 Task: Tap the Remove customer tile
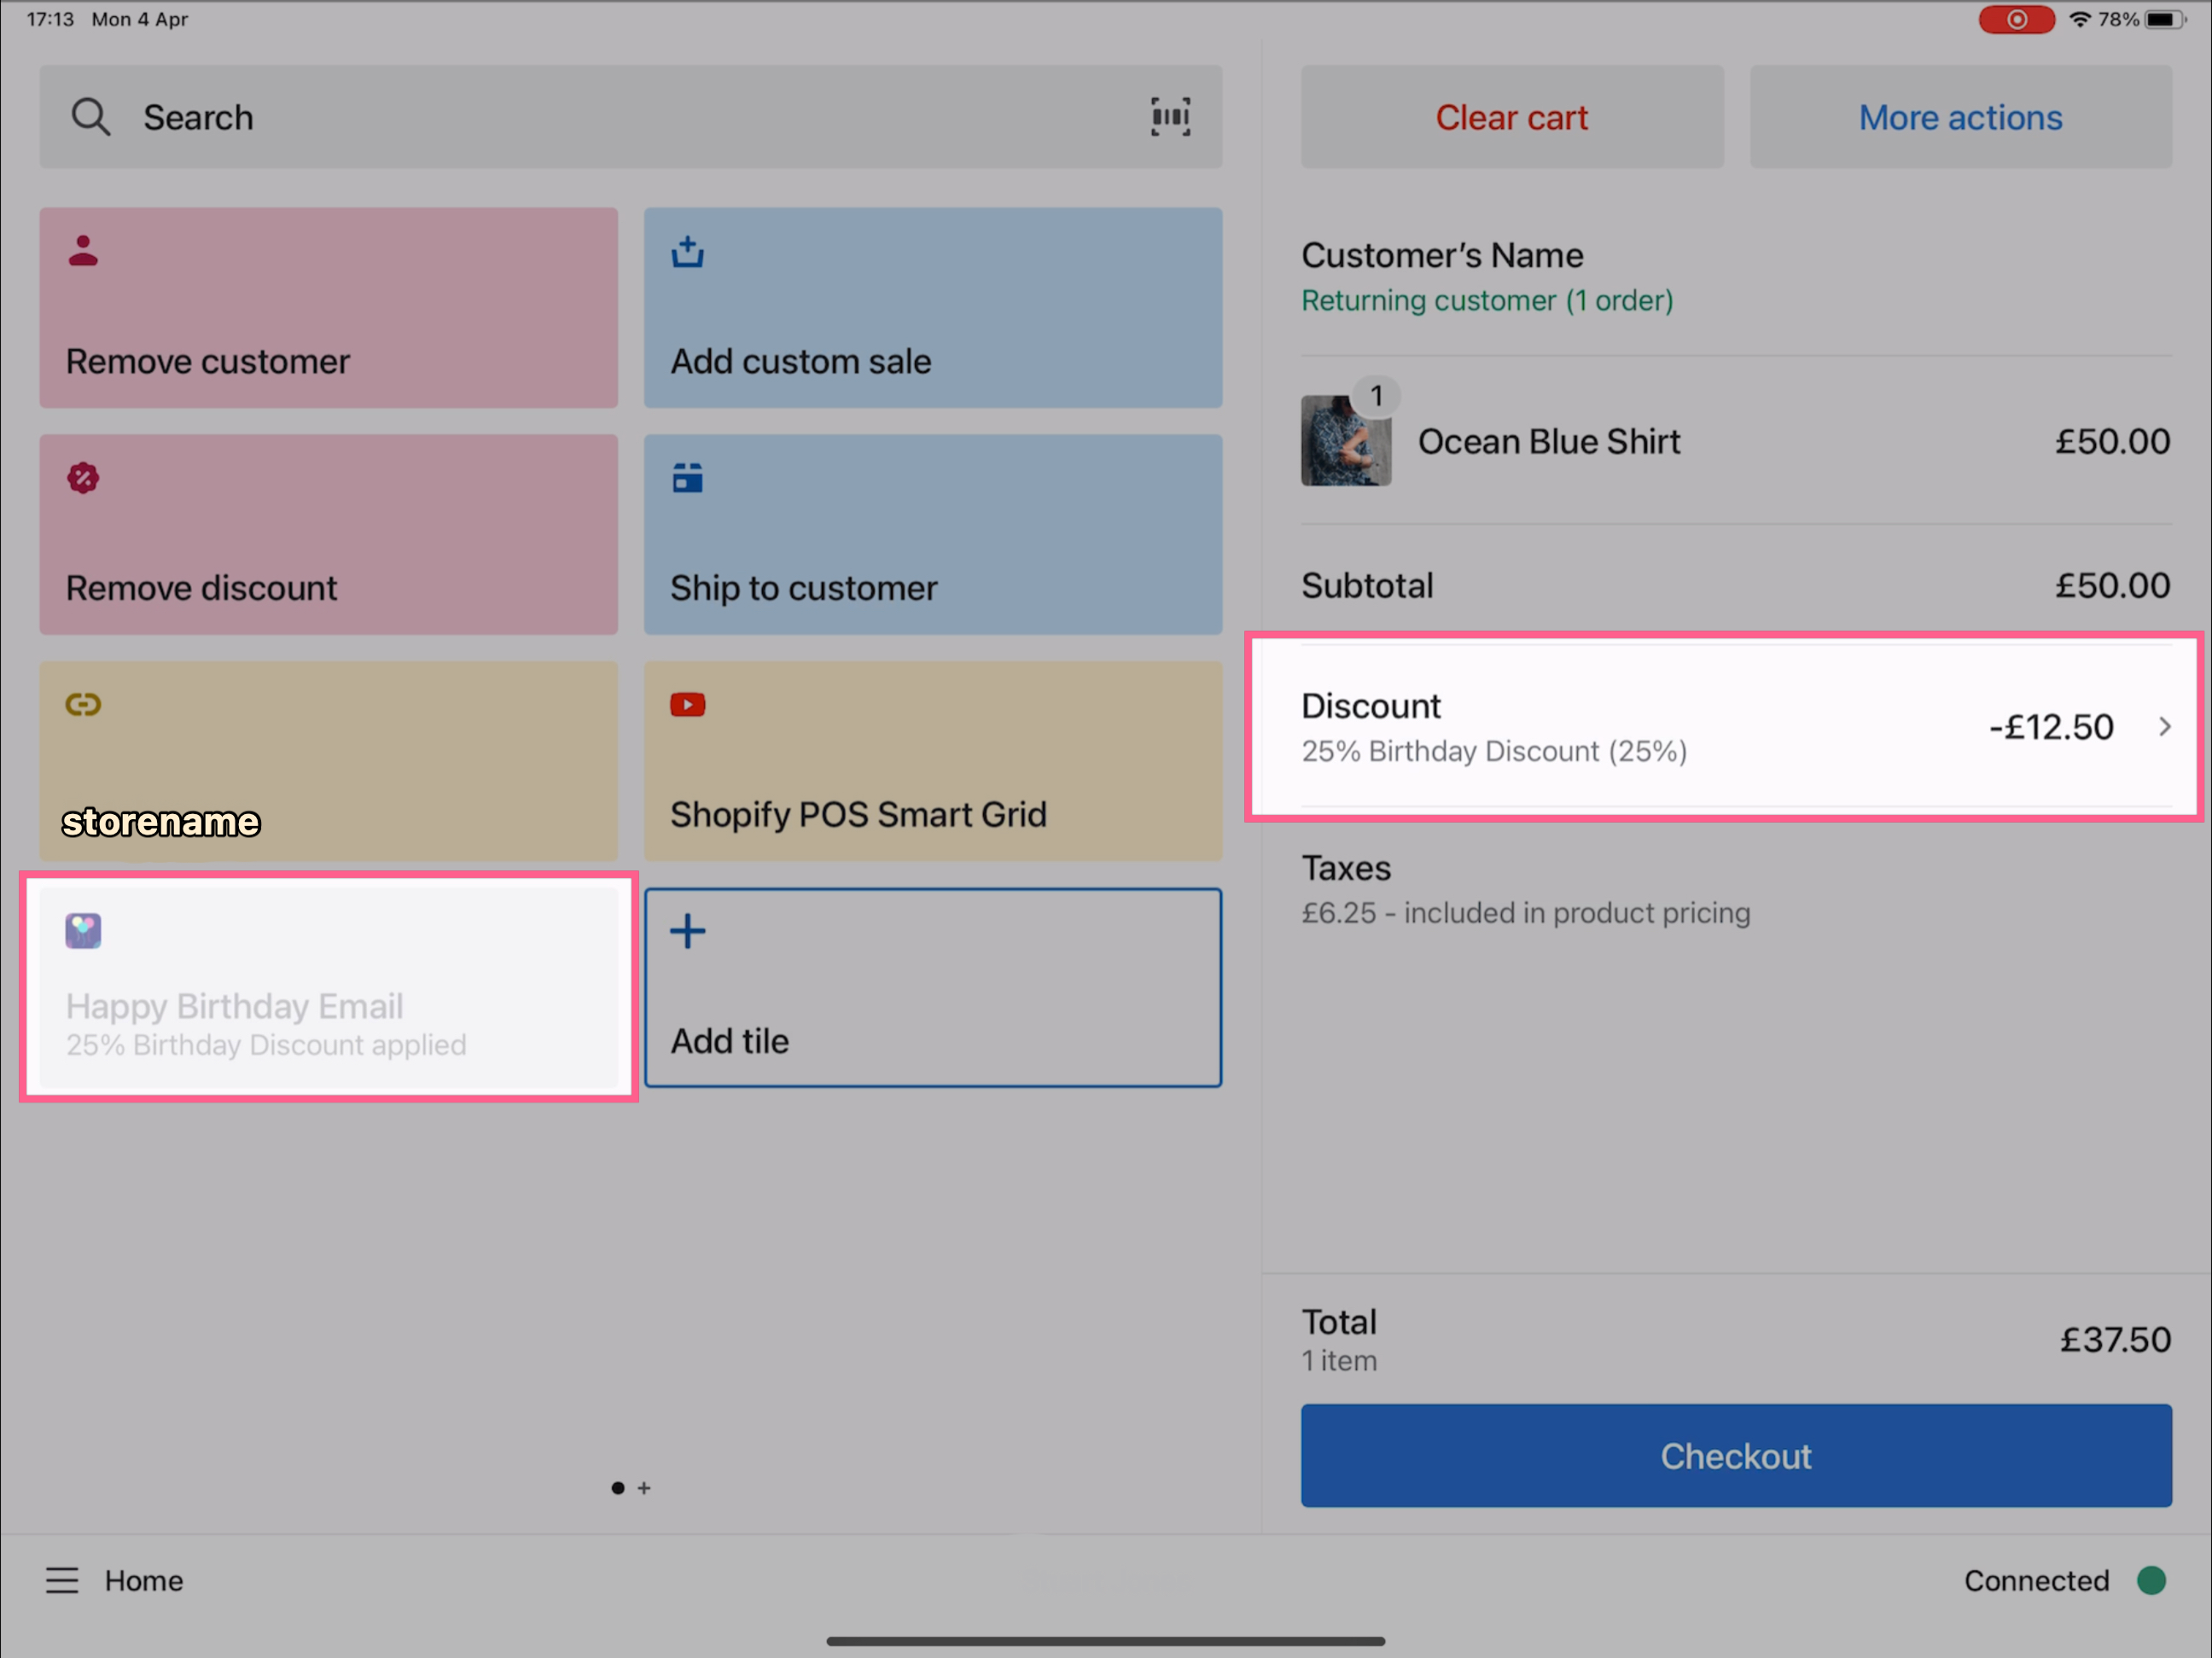(x=328, y=307)
